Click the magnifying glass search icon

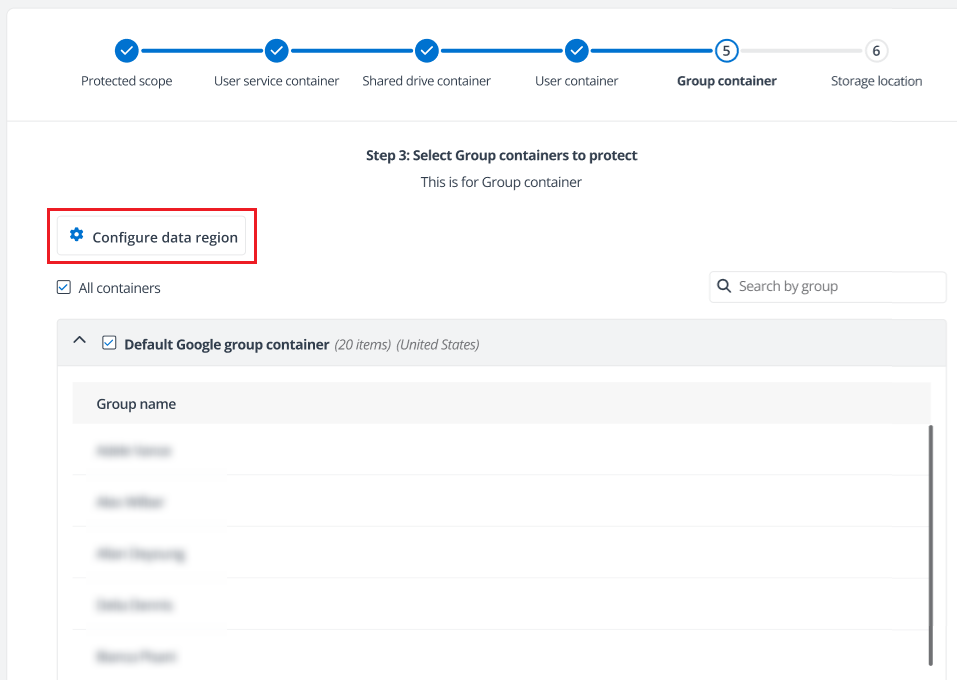tap(724, 286)
